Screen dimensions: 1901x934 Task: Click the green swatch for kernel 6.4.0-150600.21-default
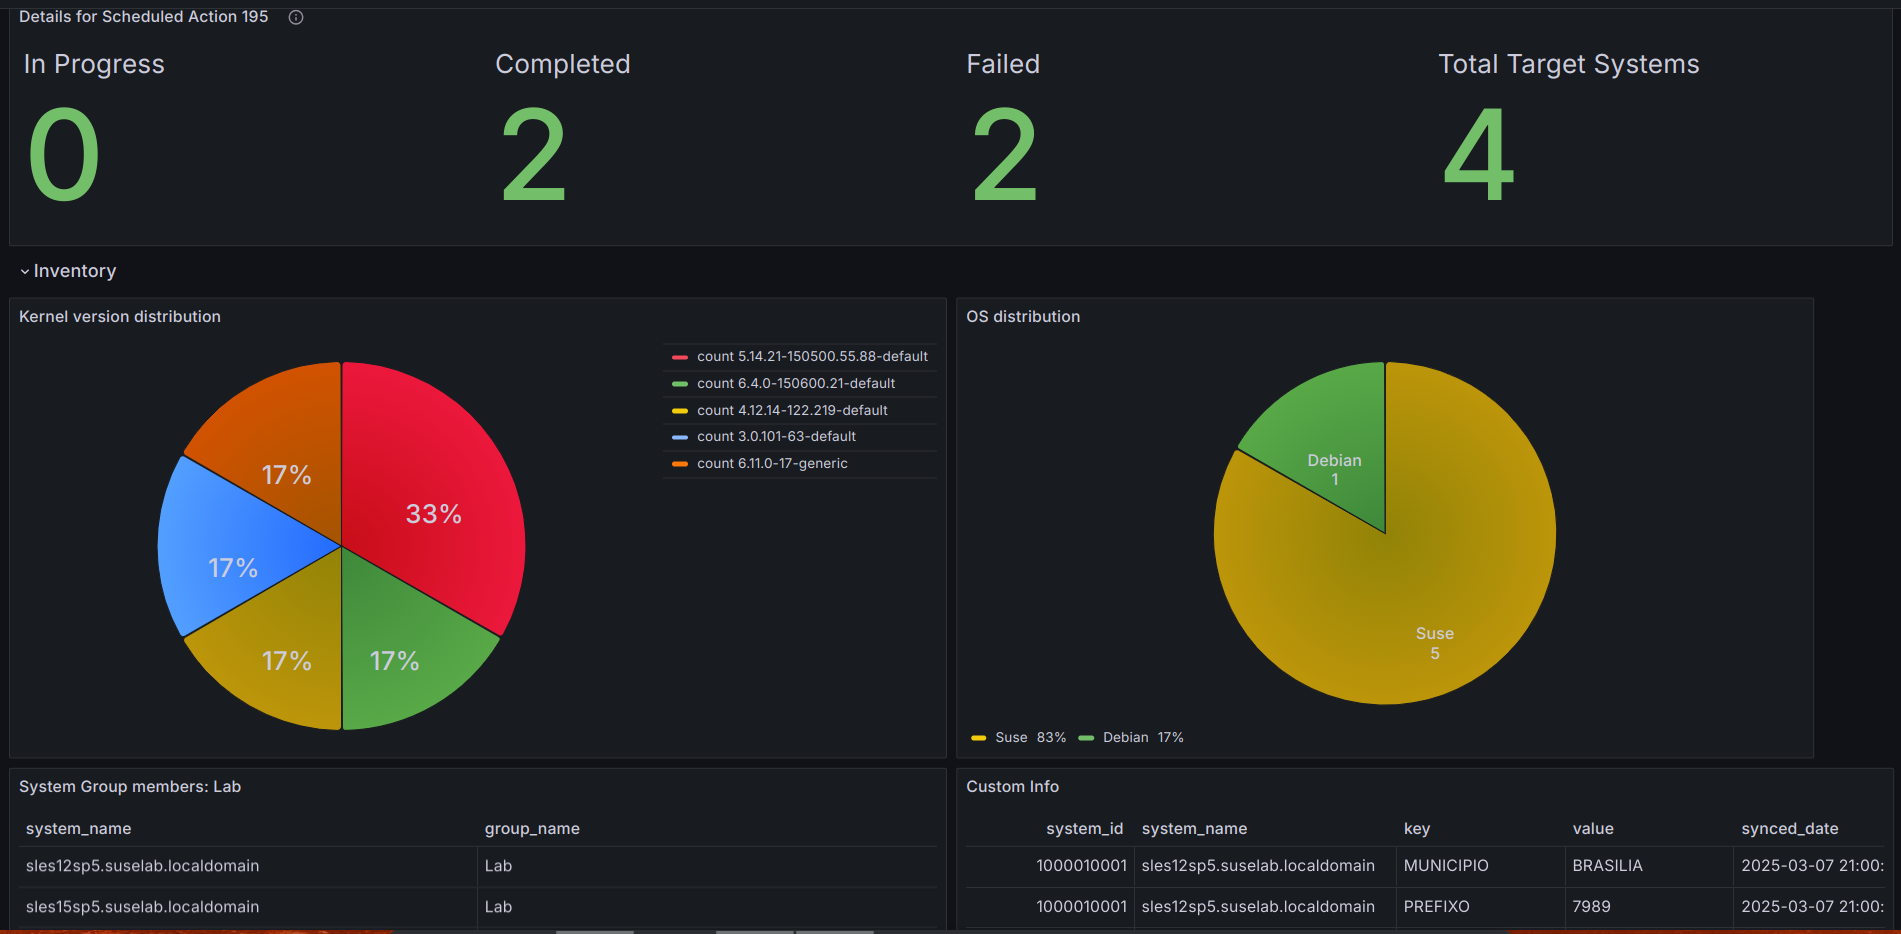click(x=680, y=384)
